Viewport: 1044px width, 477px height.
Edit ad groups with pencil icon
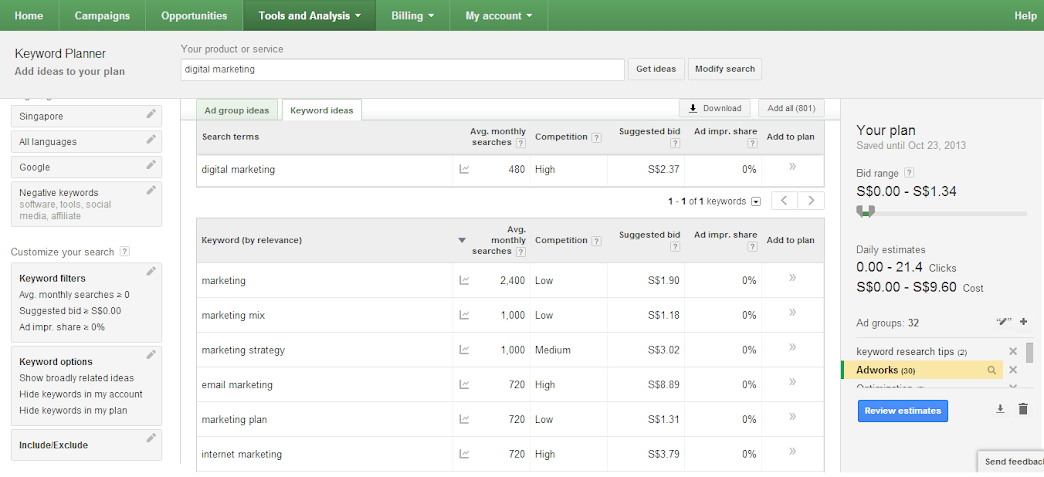pos(1003,322)
